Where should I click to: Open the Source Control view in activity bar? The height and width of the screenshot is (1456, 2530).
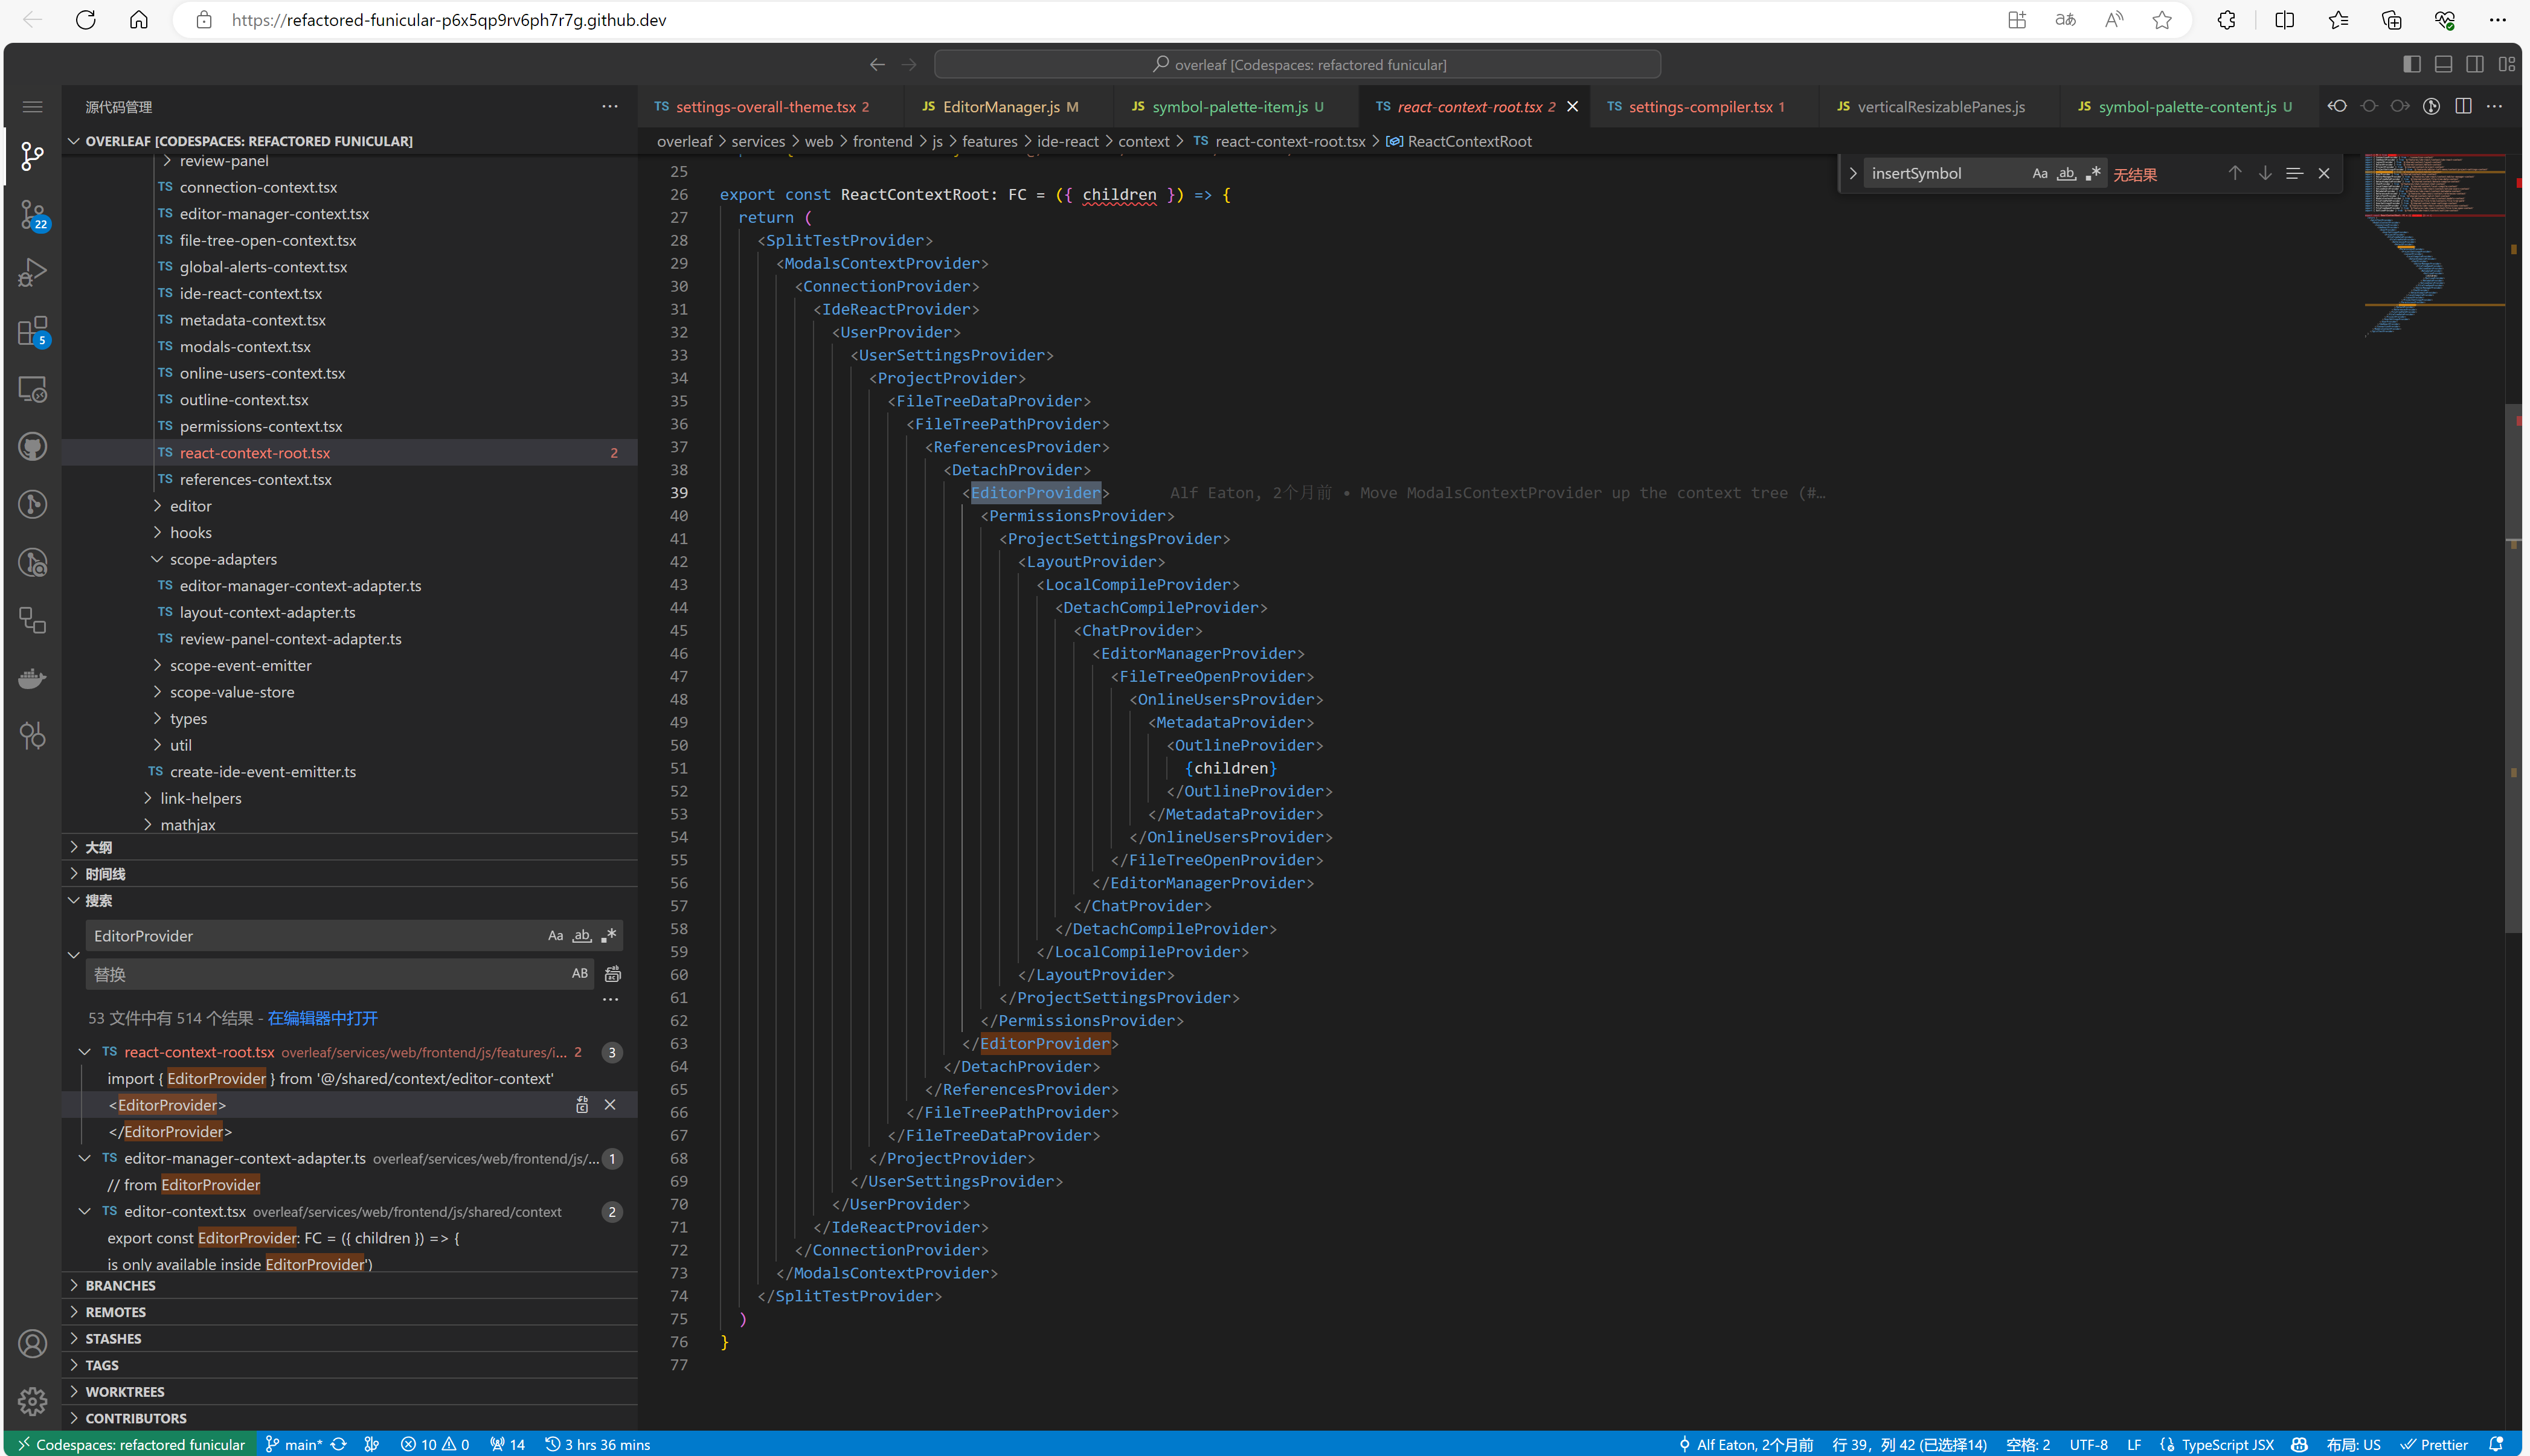click(32, 155)
